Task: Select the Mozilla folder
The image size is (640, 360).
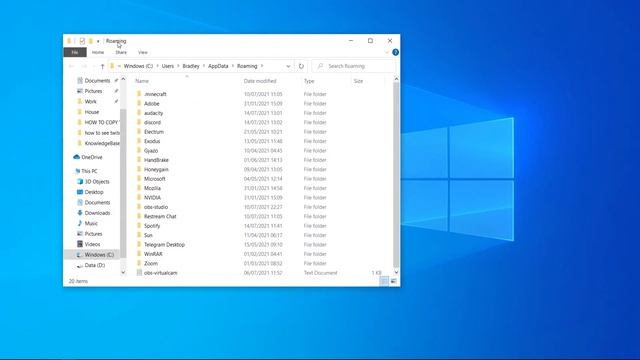Action: pos(152,188)
